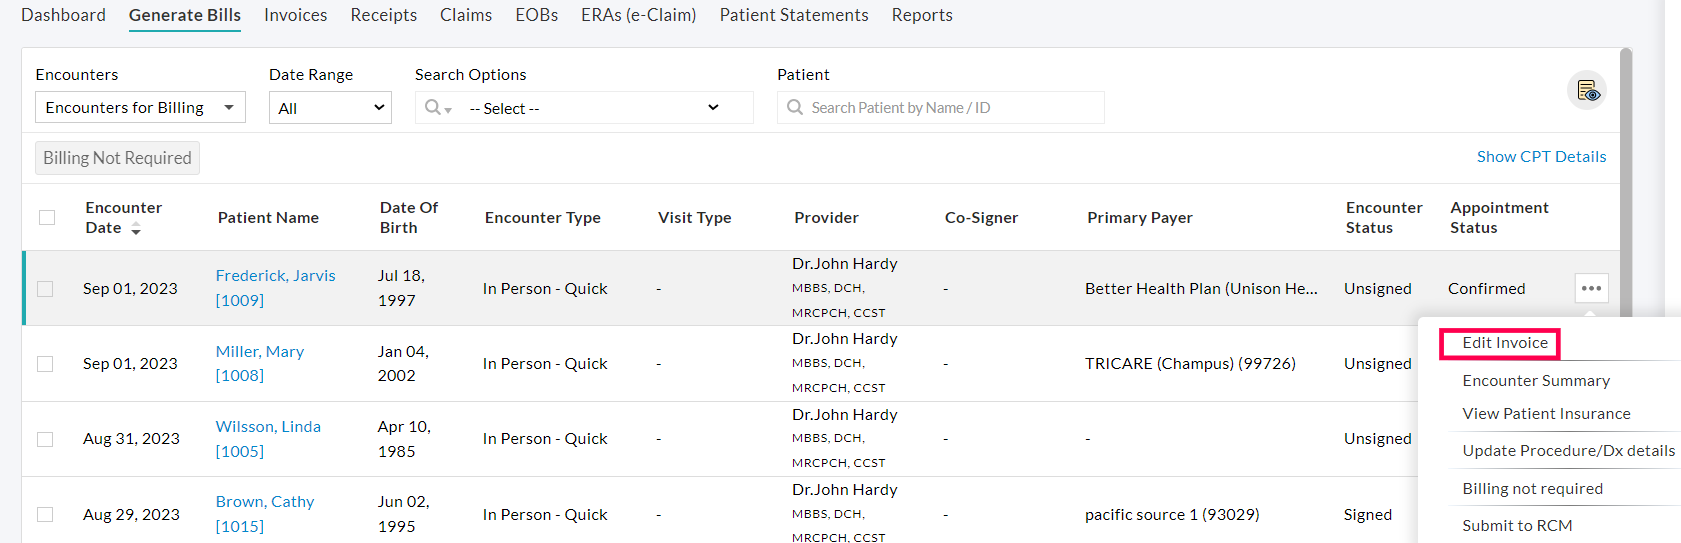
Task: Toggle the select-all encounters checkbox
Action: tap(47, 217)
